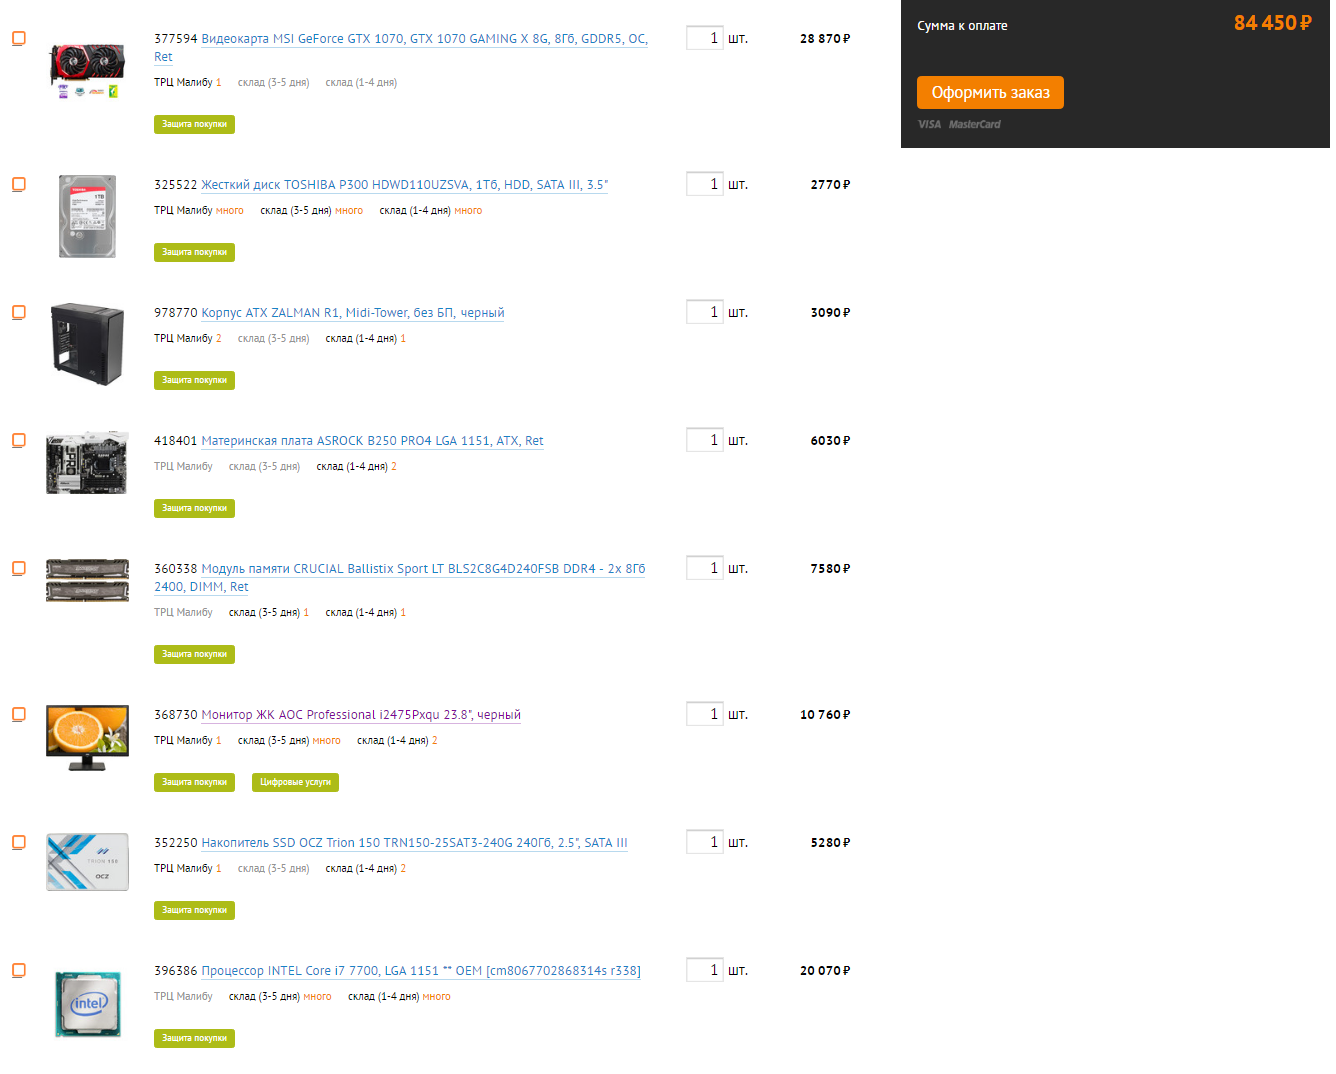
Task: Open ZALMAN R1 case product image
Action: [x=87, y=344]
